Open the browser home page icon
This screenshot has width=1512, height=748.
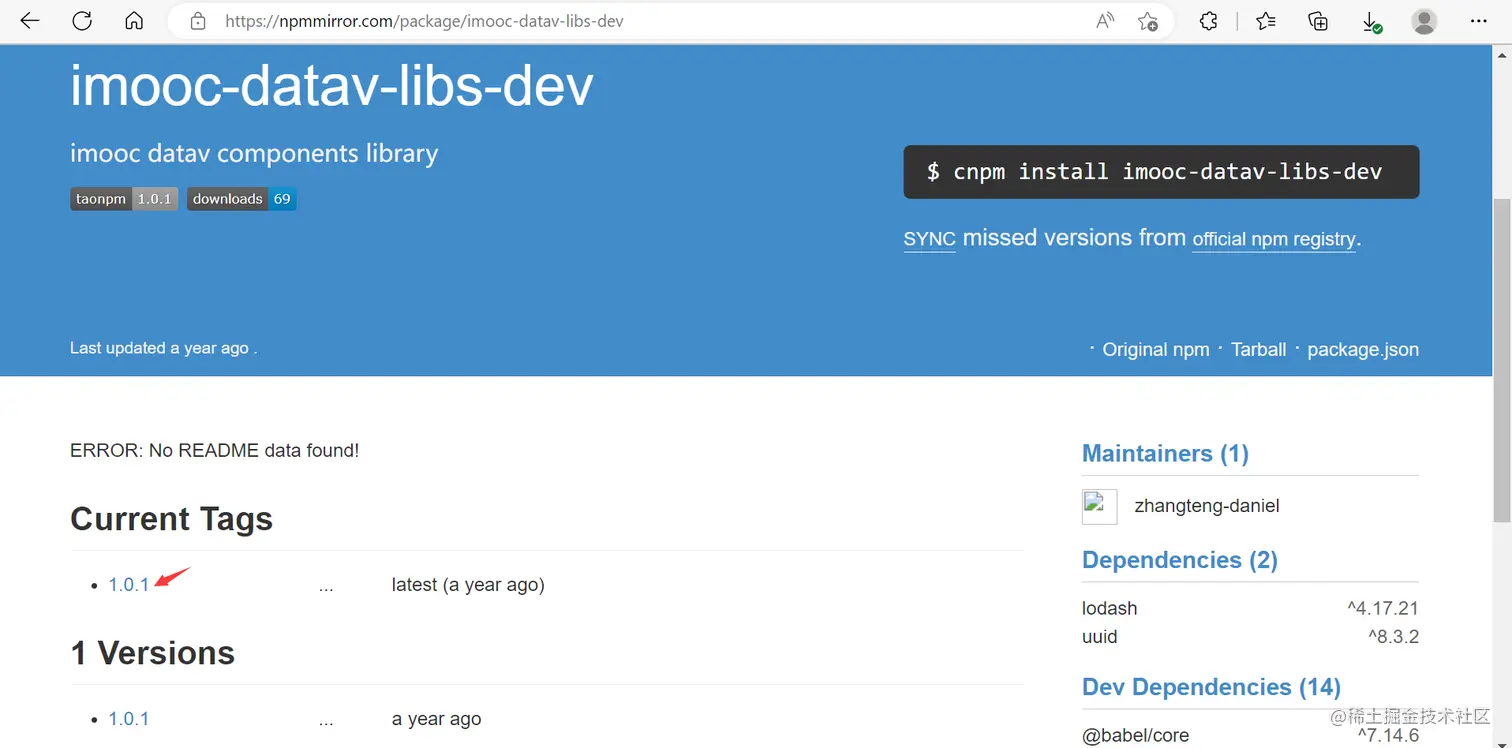(x=134, y=21)
